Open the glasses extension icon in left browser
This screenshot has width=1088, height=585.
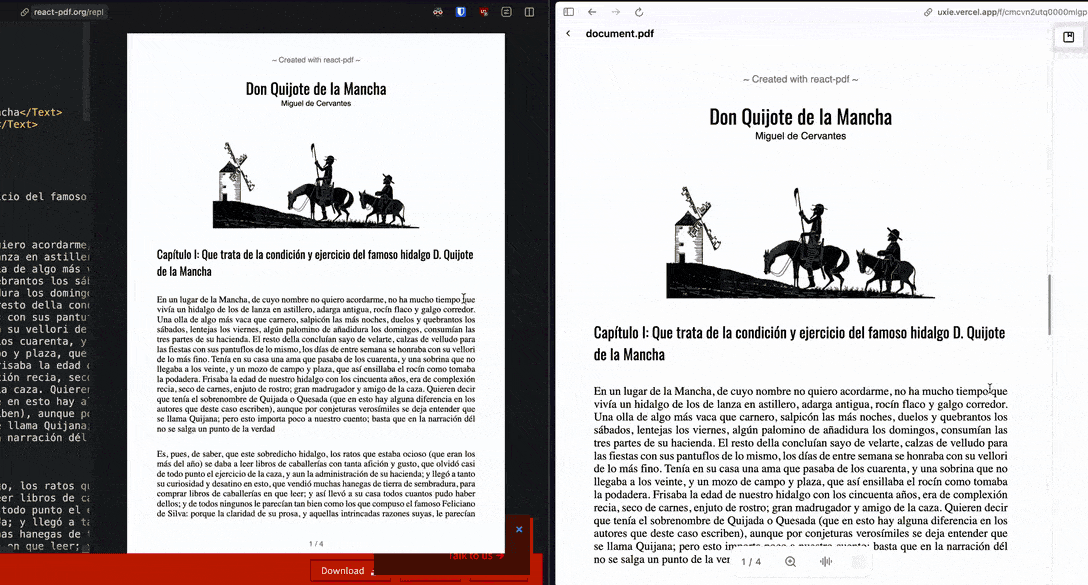pos(438,12)
